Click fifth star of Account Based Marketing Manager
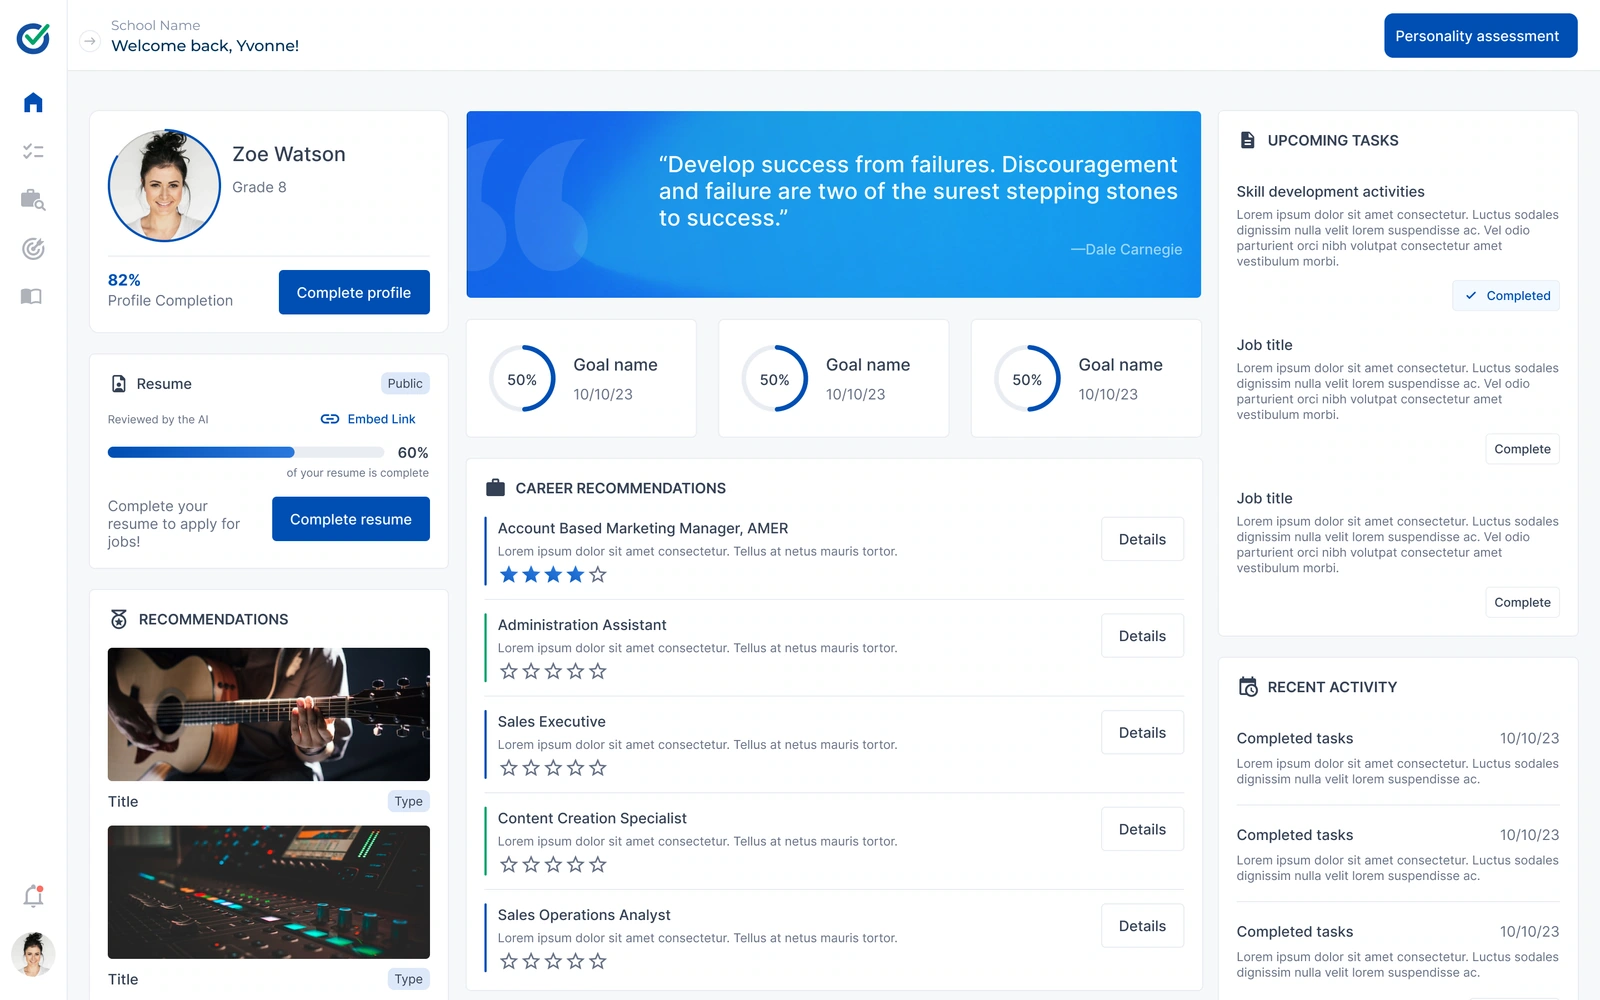This screenshot has height=1000, width=1600. [x=598, y=575]
